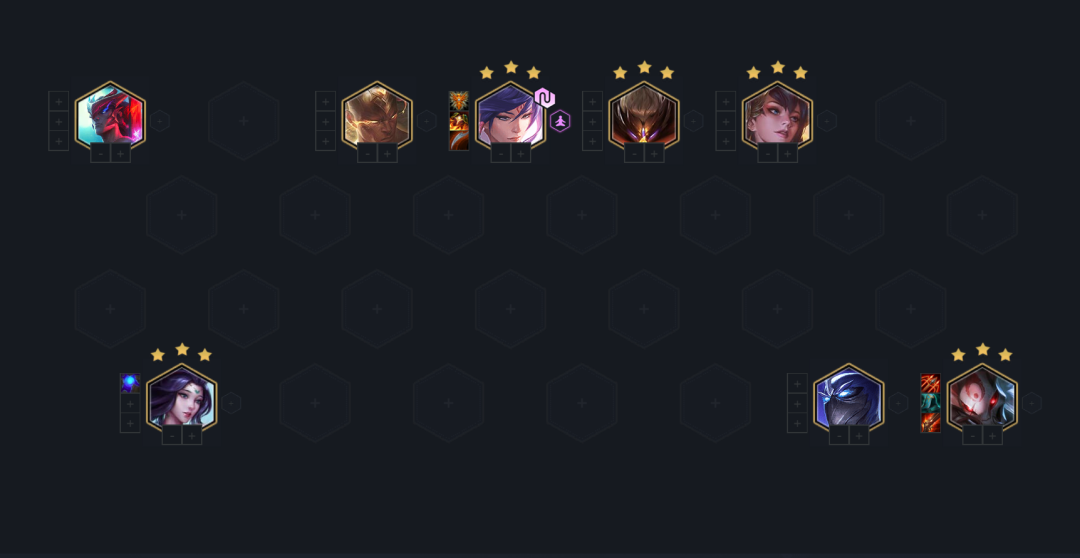Click the pink chain-link emblem badge
1080x558 pixels.
click(x=544, y=98)
